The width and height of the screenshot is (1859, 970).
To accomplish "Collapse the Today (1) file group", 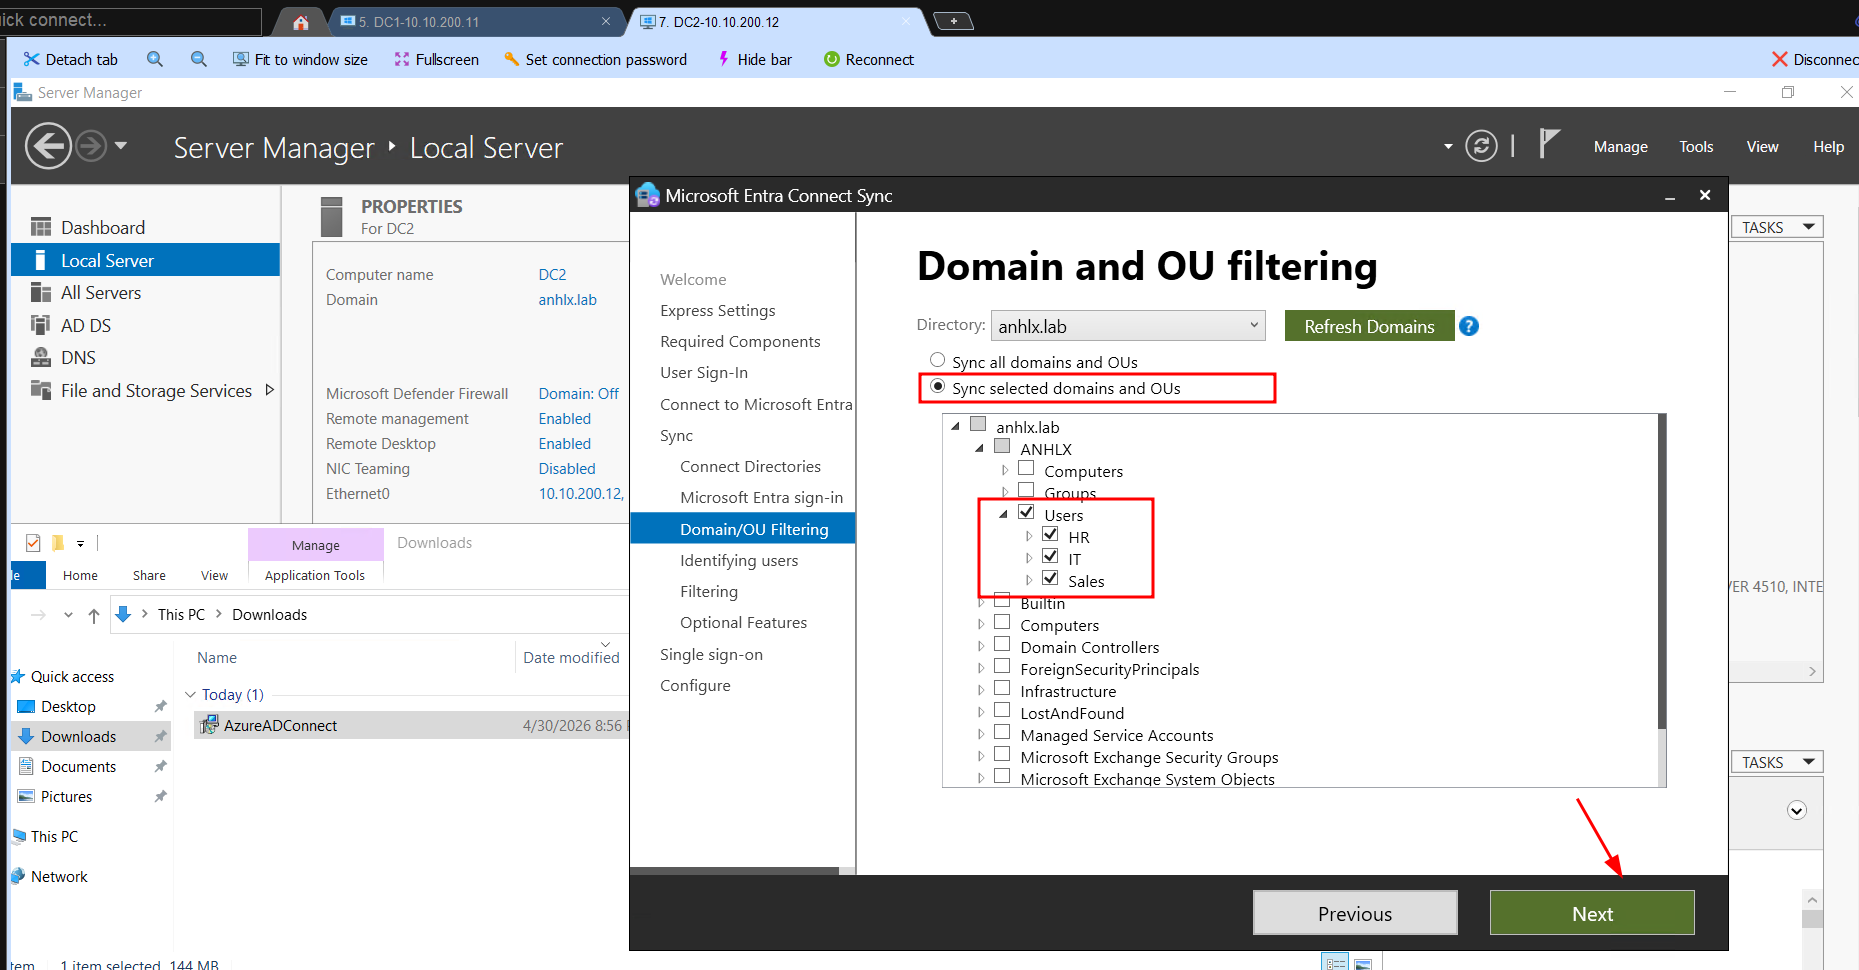I will pos(191,694).
